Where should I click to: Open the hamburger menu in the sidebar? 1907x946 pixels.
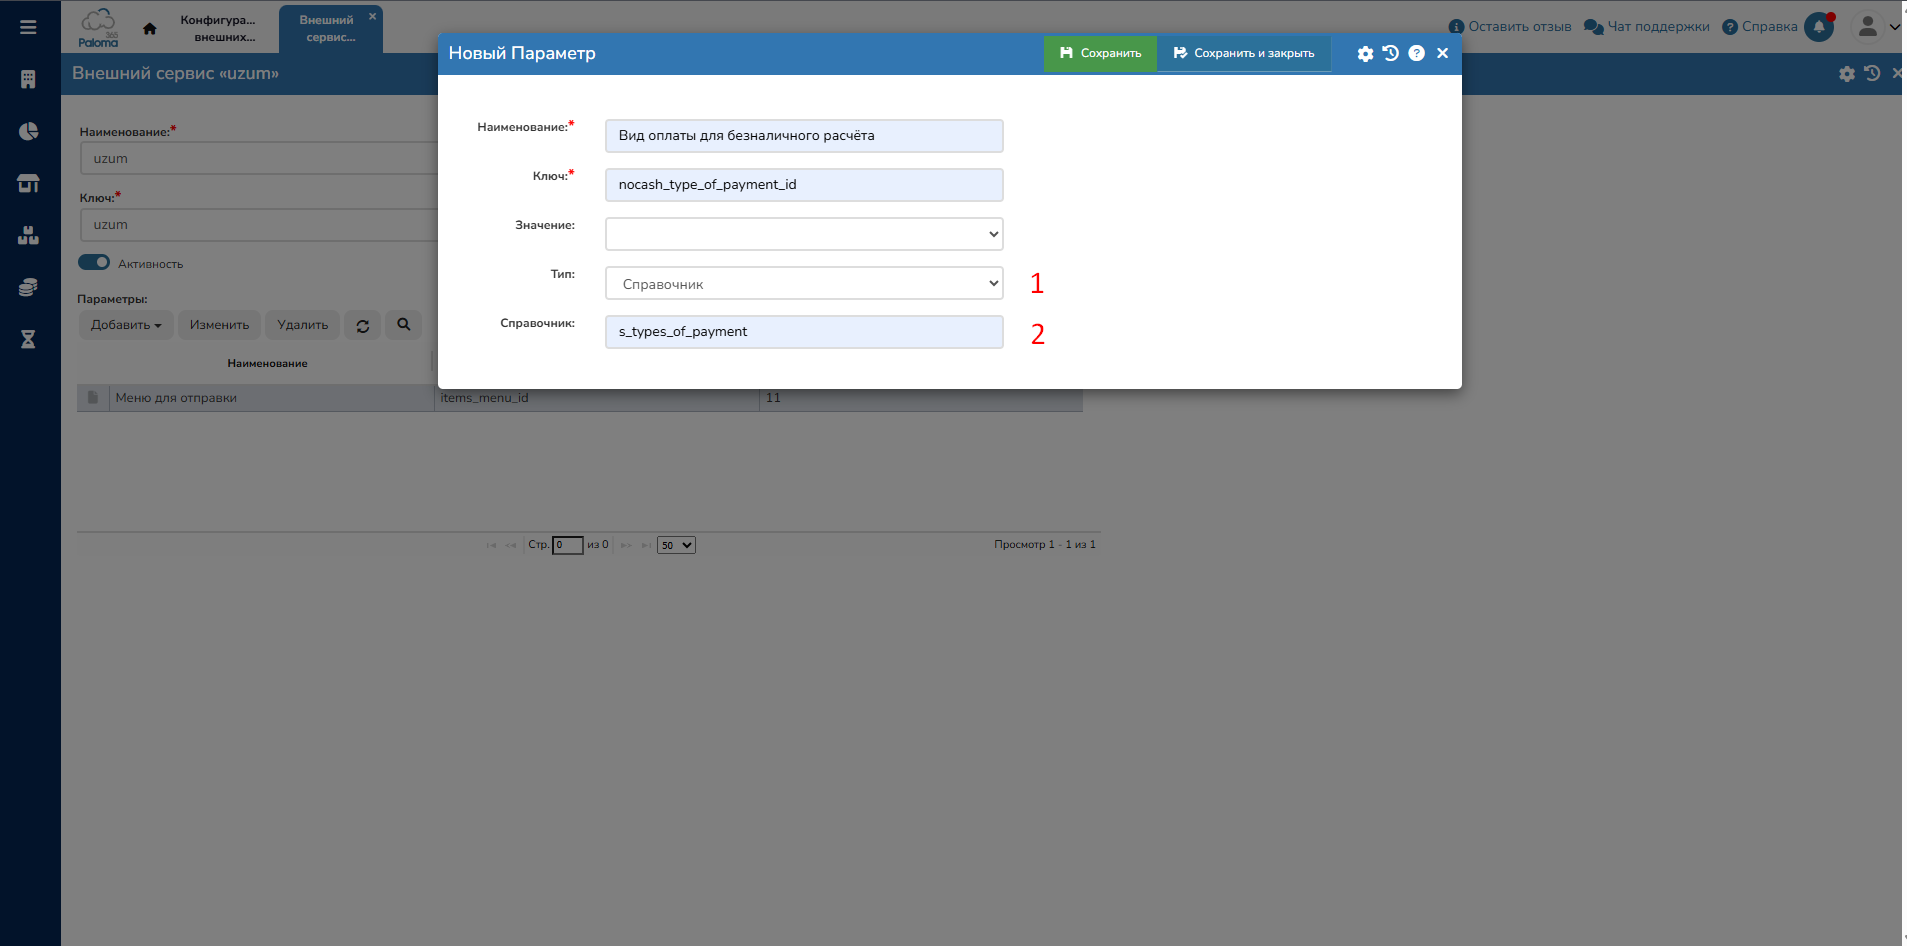click(x=28, y=27)
